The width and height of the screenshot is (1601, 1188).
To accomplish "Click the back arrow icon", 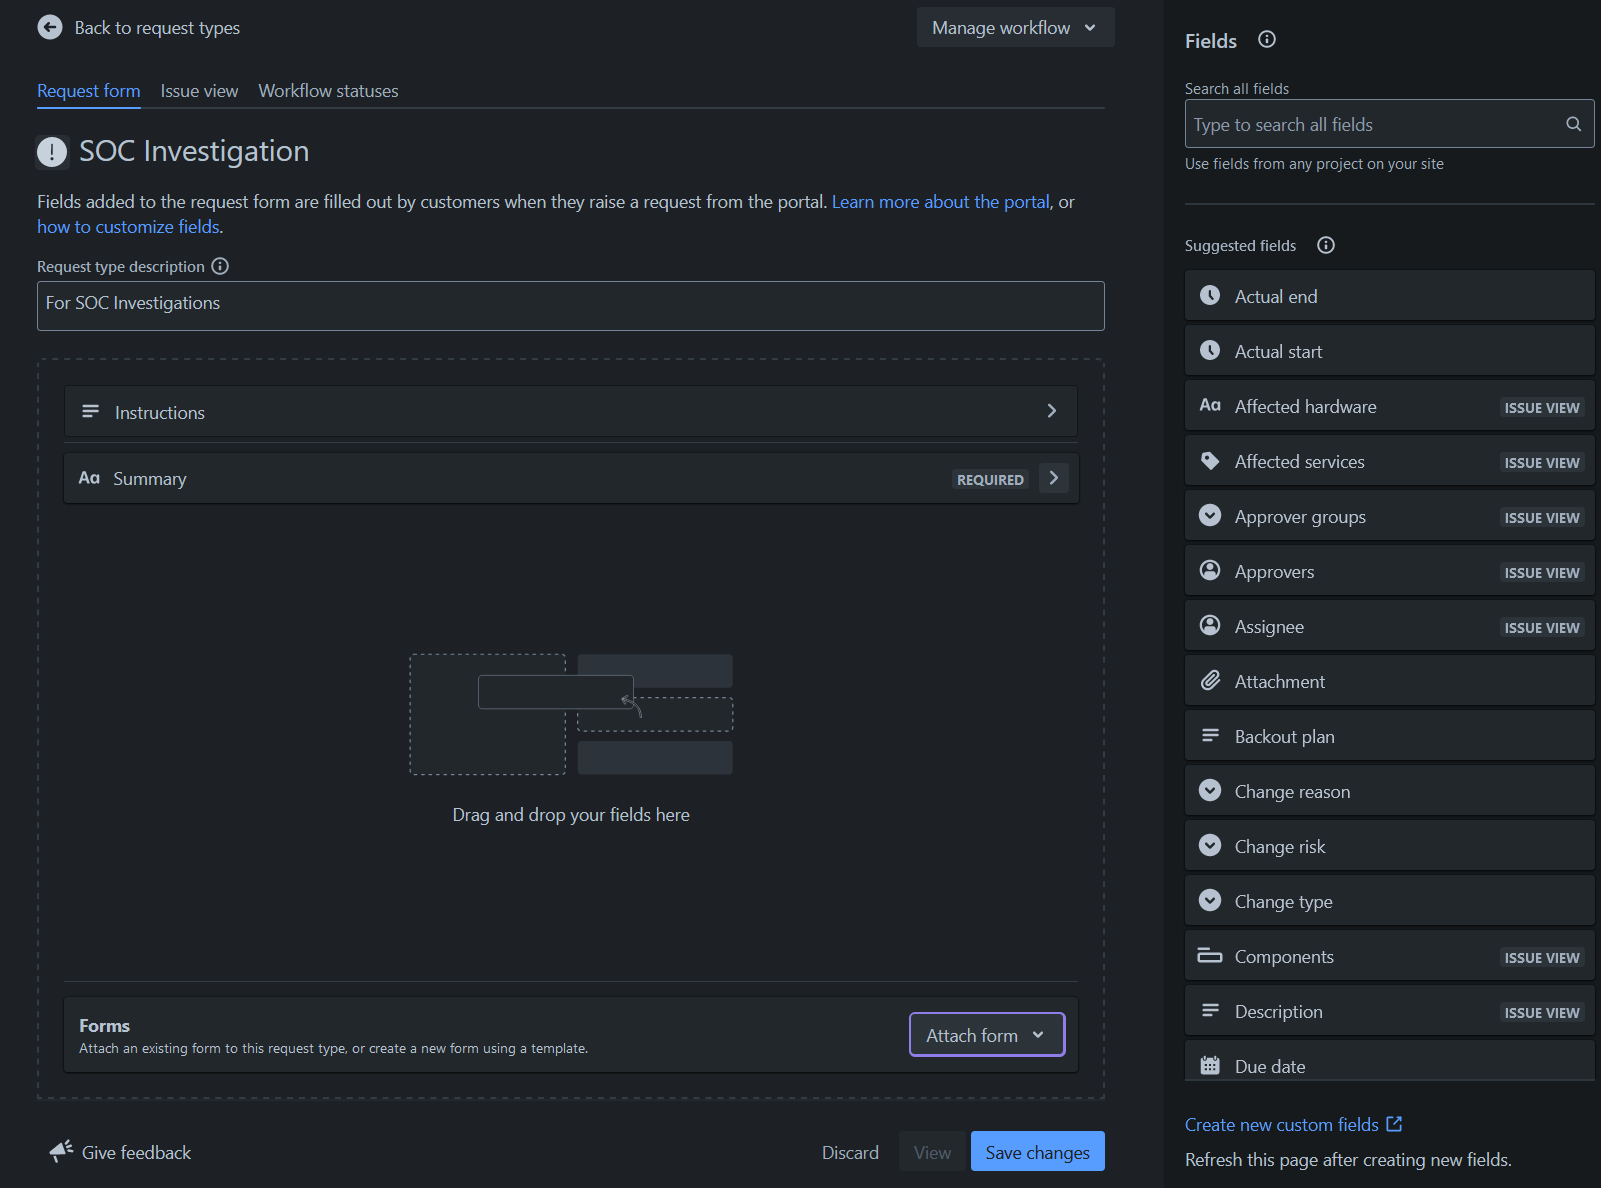I will pos(50,28).
